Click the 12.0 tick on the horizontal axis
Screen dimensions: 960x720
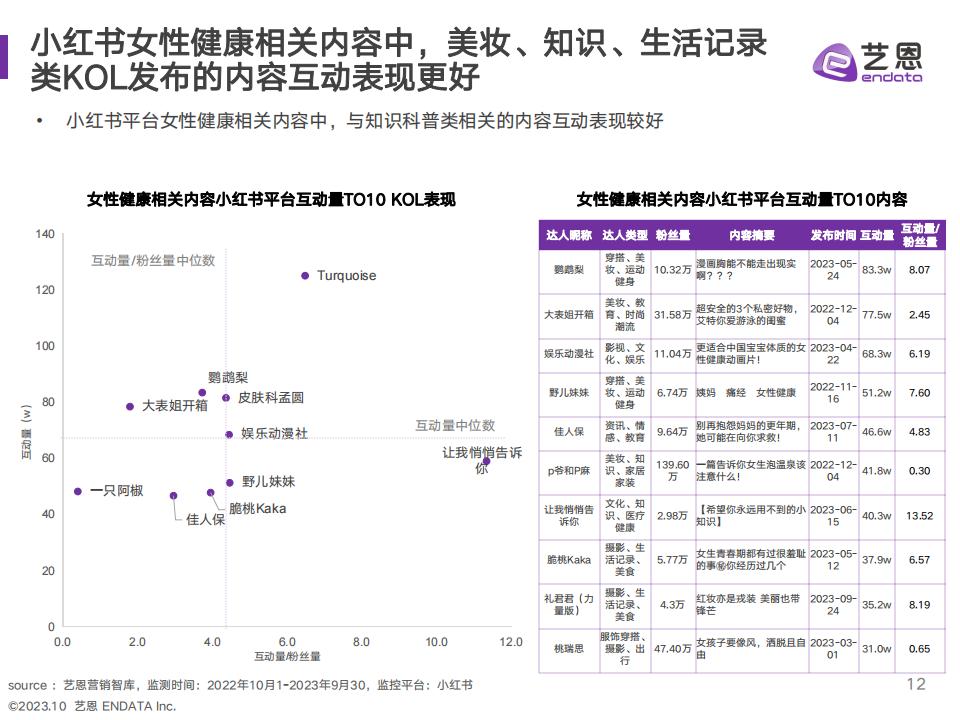tap(511, 642)
